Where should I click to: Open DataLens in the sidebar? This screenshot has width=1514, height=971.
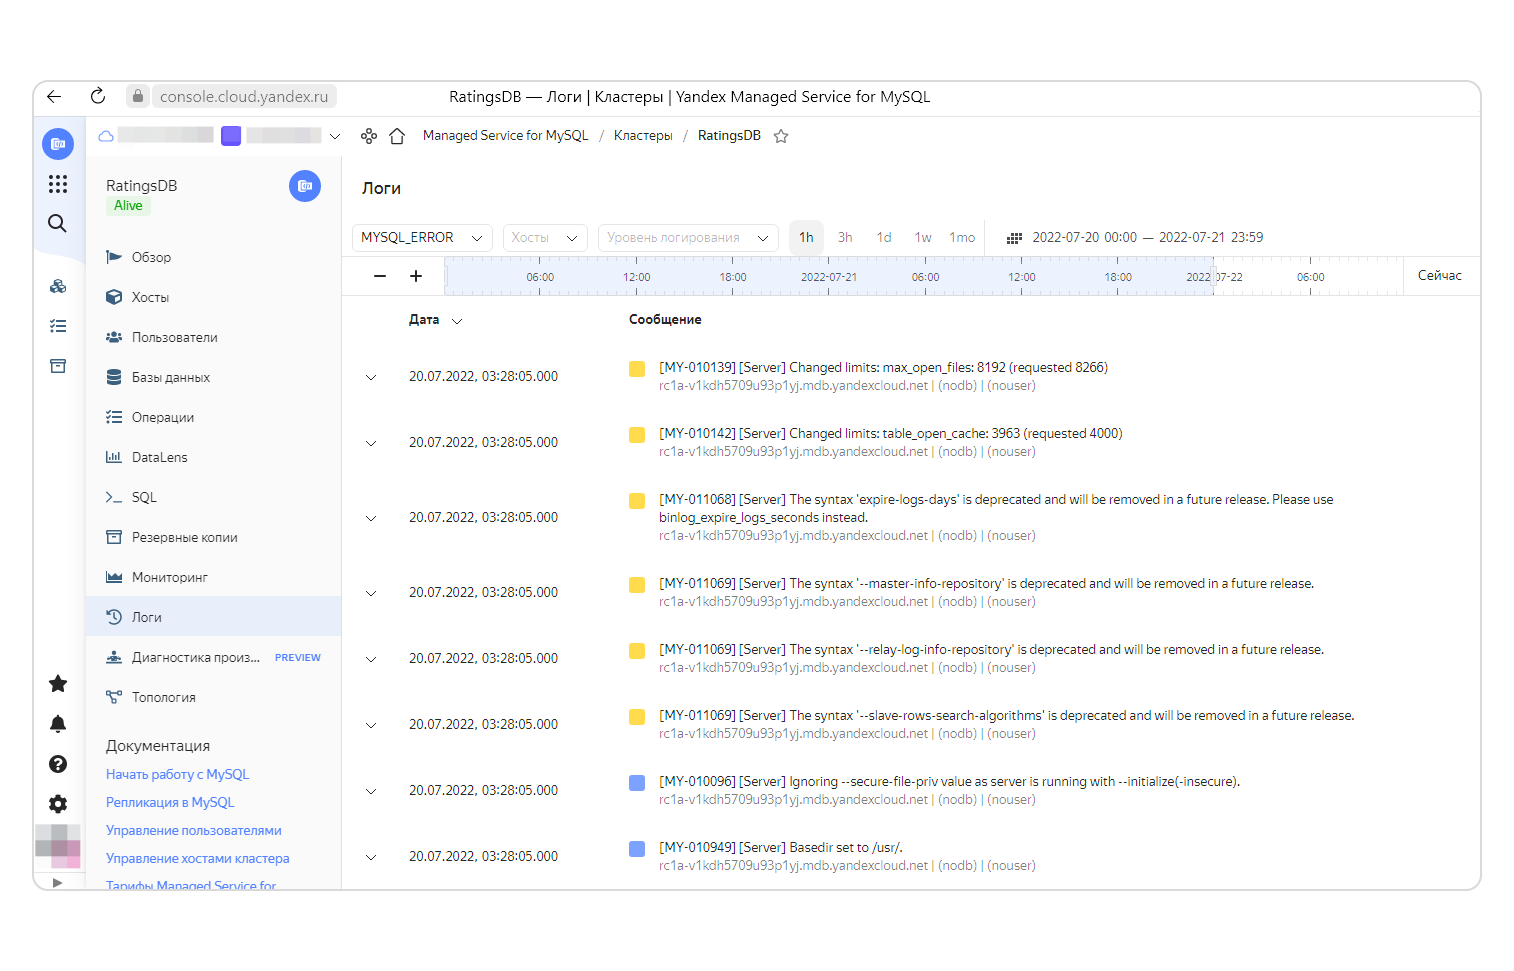point(213,457)
